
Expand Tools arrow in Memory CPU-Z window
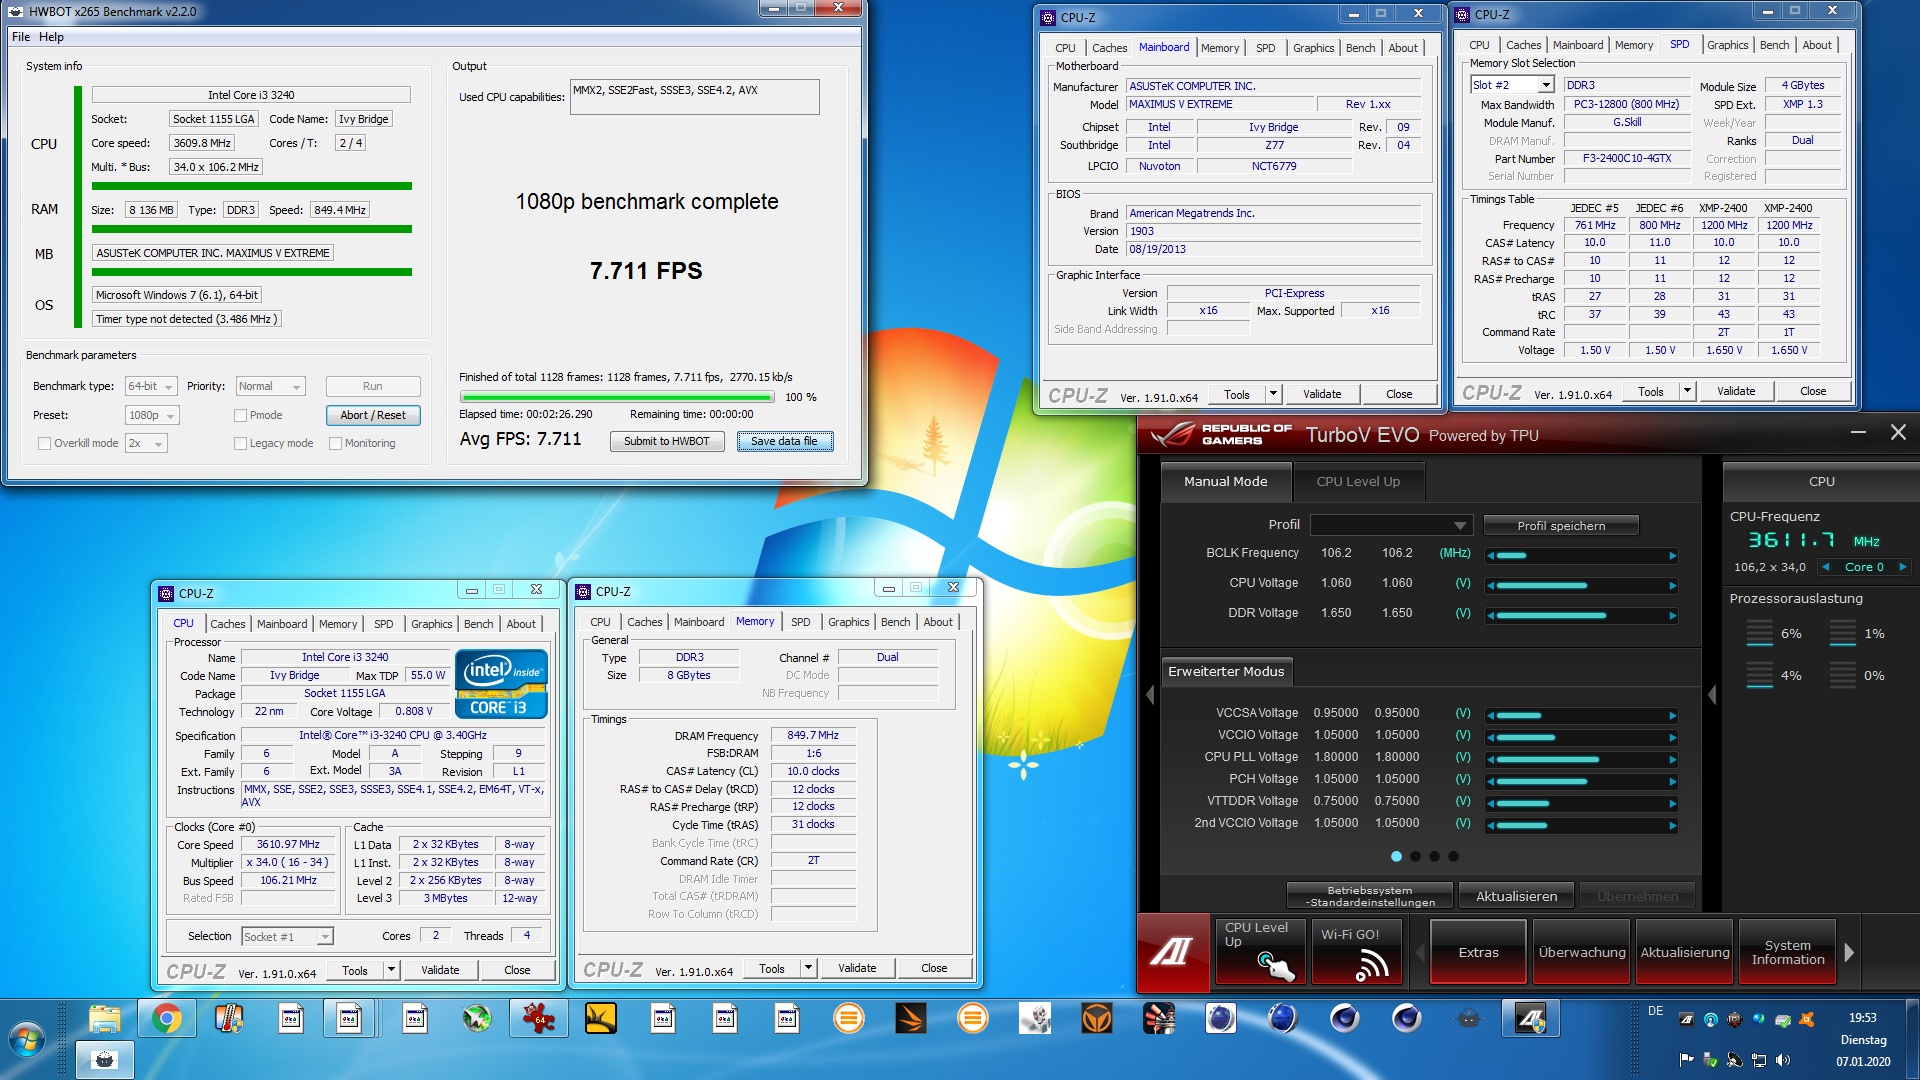coord(807,968)
